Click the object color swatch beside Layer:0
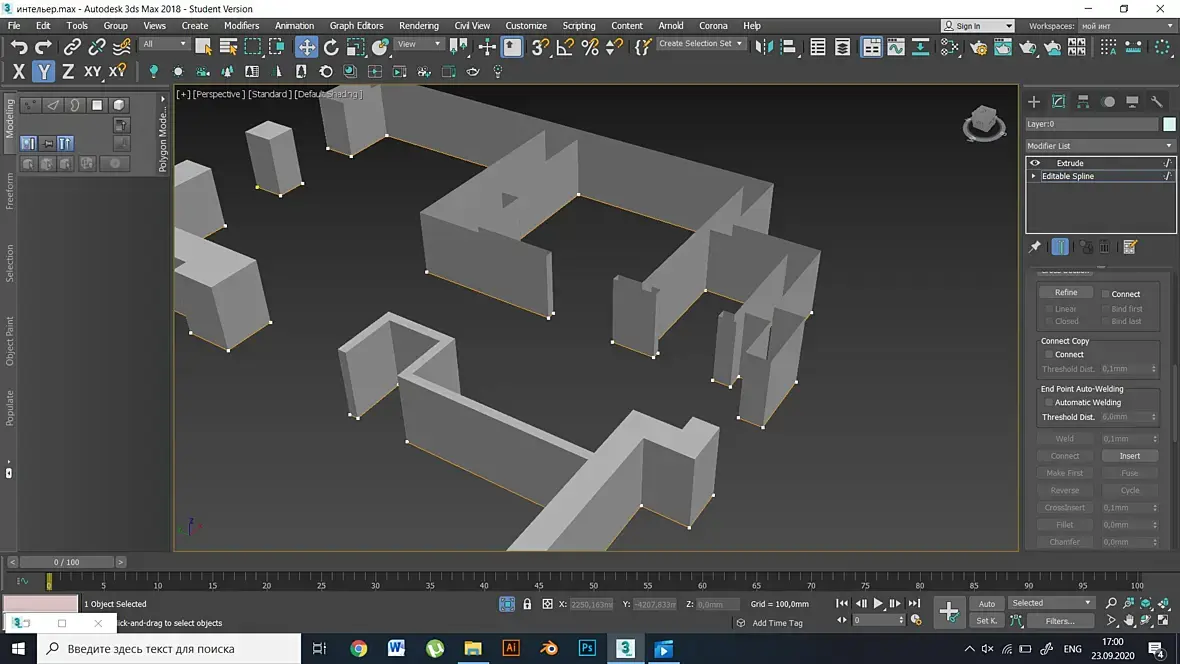This screenshot has width=1180, height=664. pos(1169,124)
